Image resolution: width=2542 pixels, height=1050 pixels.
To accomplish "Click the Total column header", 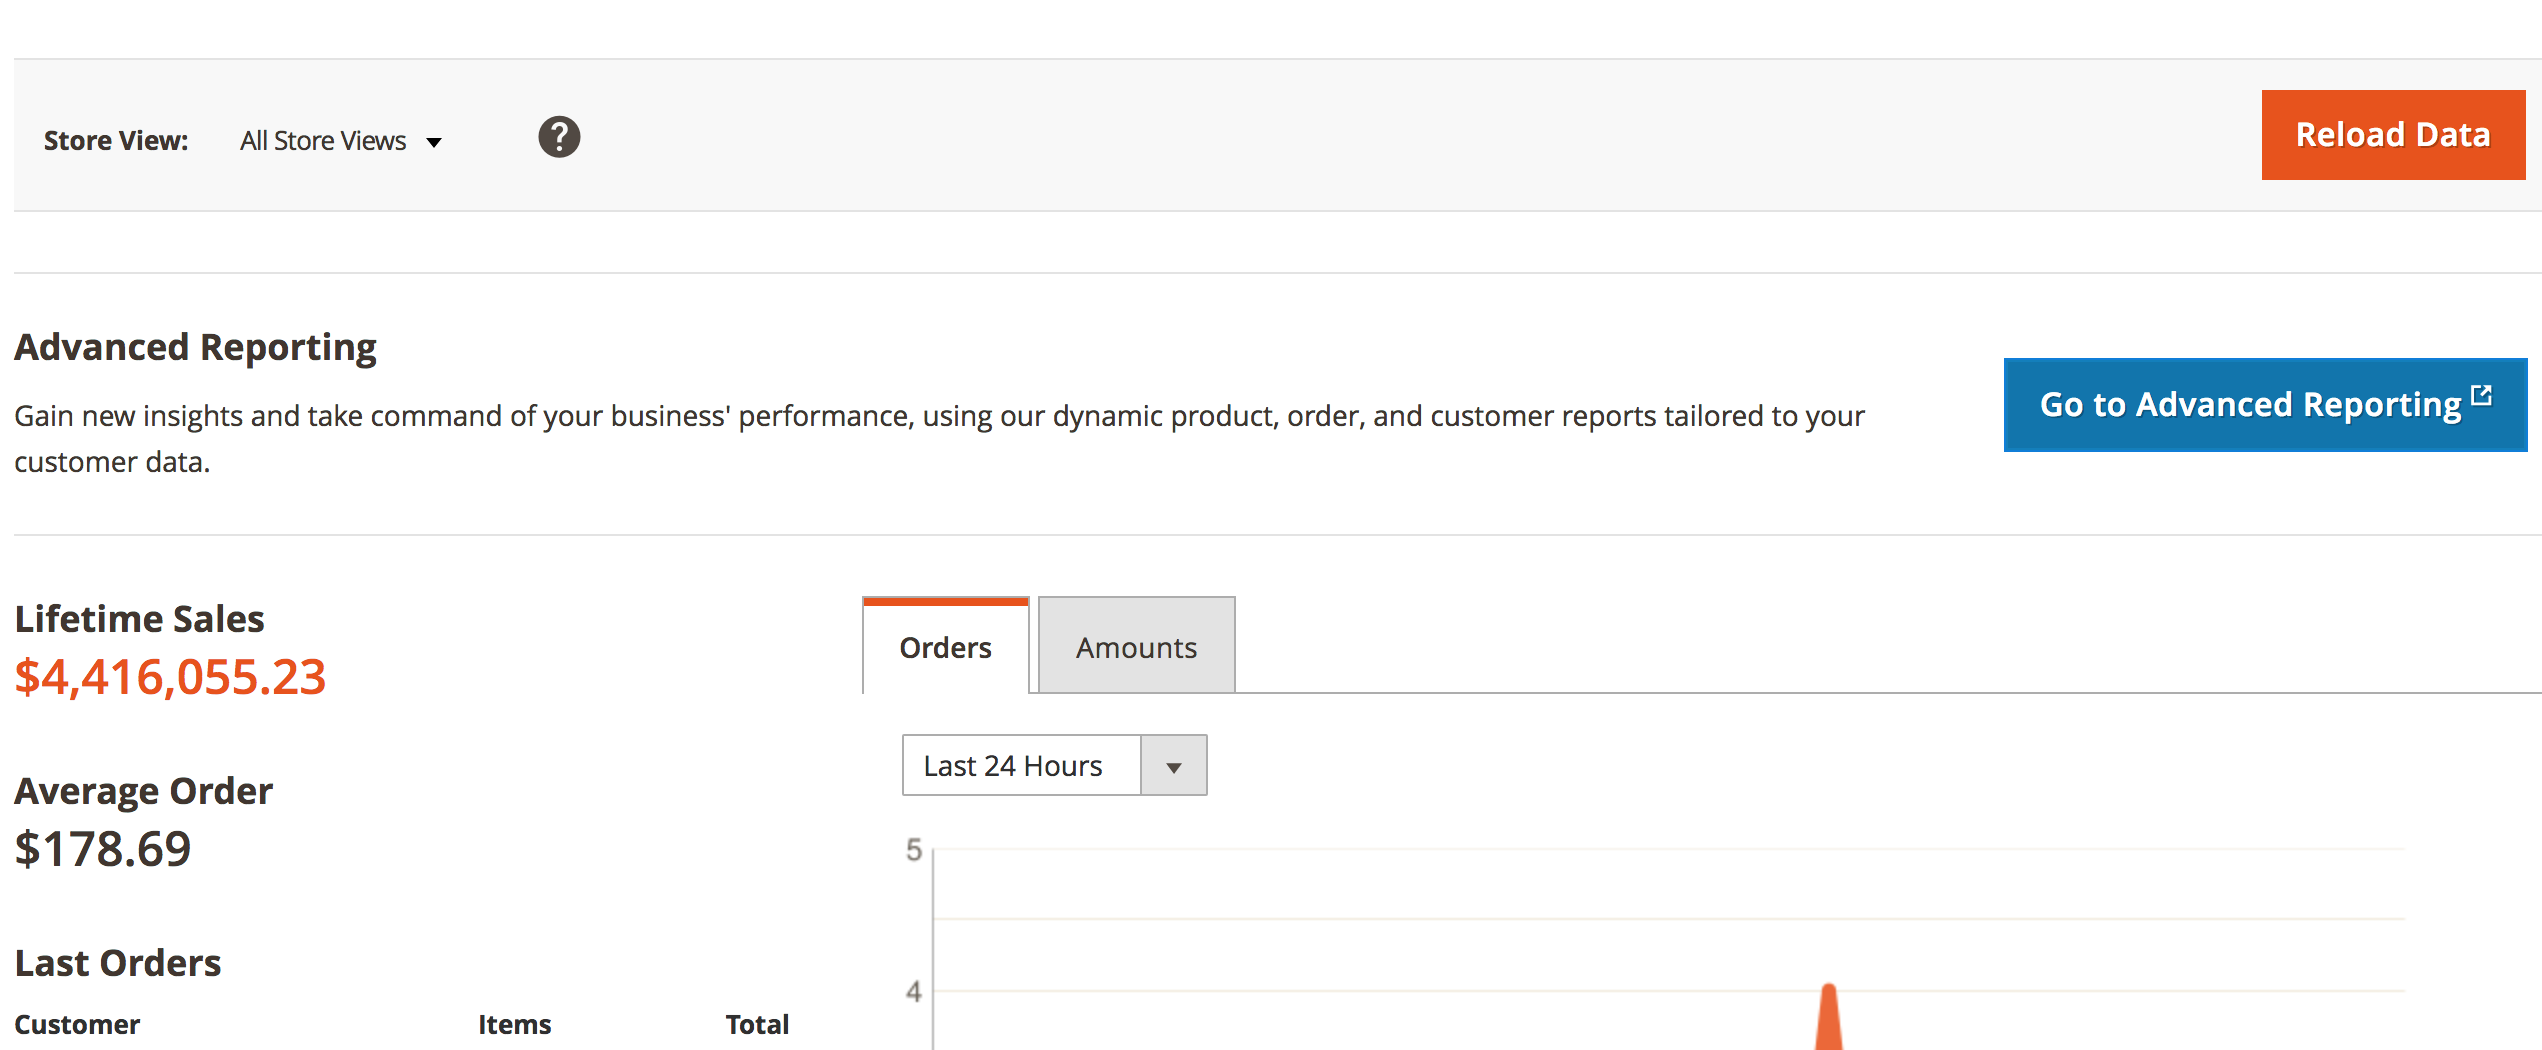I will (x=756, y=1024).
